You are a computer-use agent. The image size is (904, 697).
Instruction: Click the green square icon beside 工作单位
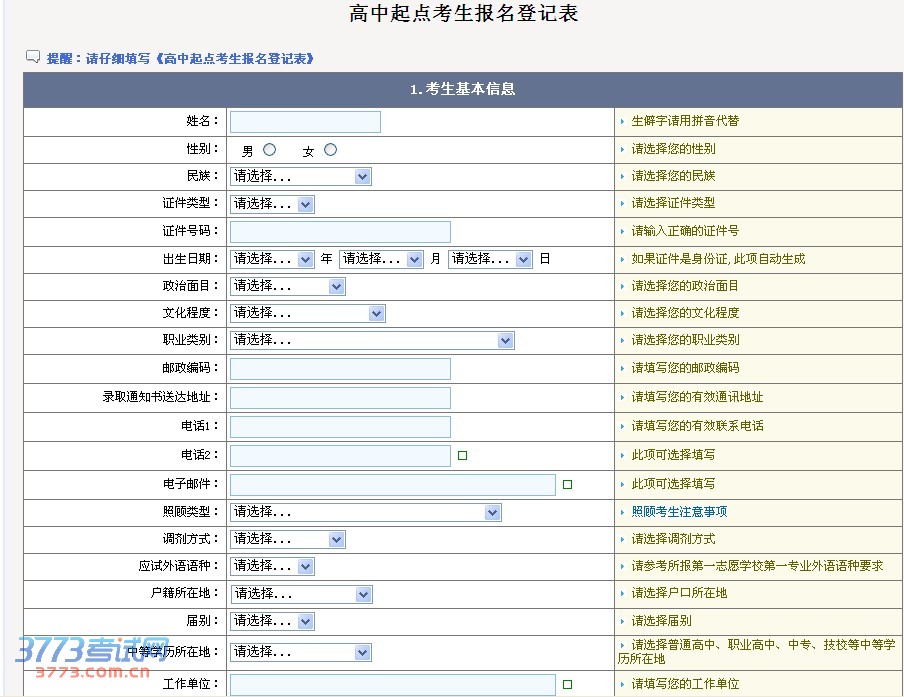coord(567,685)
